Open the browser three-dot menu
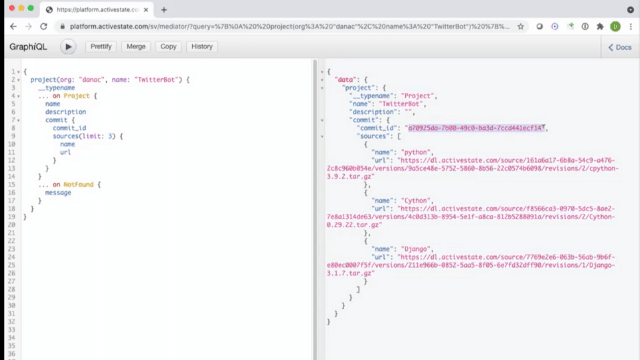 tap(631, 27)
